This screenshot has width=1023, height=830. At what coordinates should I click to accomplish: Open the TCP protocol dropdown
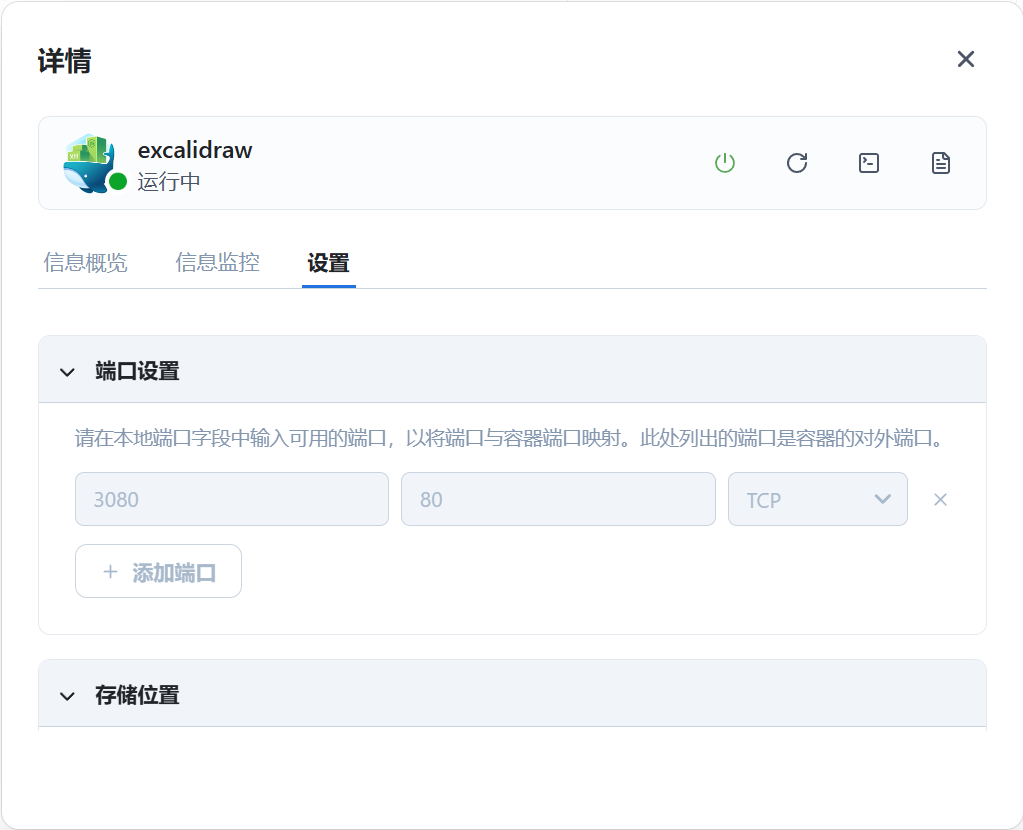817,499
